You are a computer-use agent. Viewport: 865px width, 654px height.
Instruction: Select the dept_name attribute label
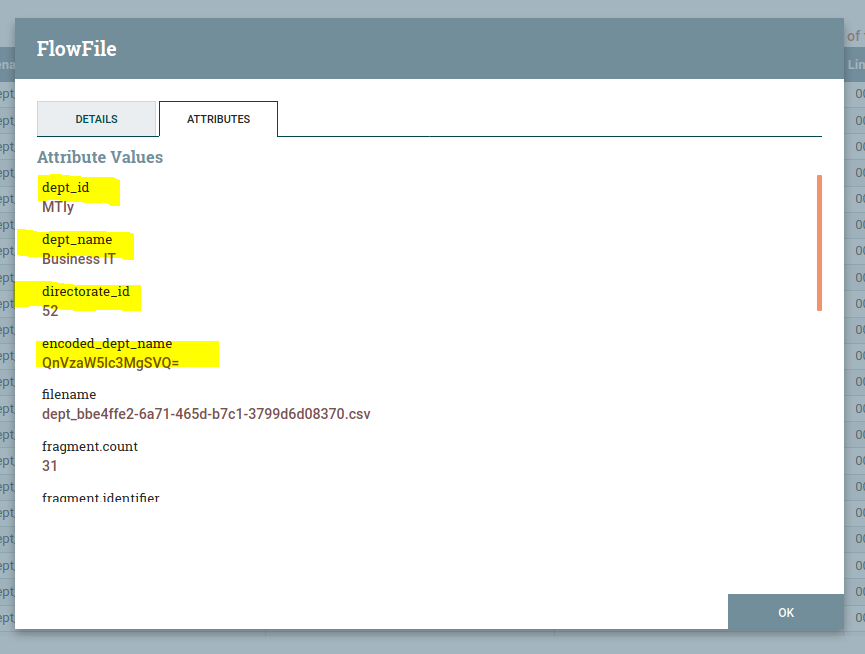pyautogui.click(x=77, y=240)
